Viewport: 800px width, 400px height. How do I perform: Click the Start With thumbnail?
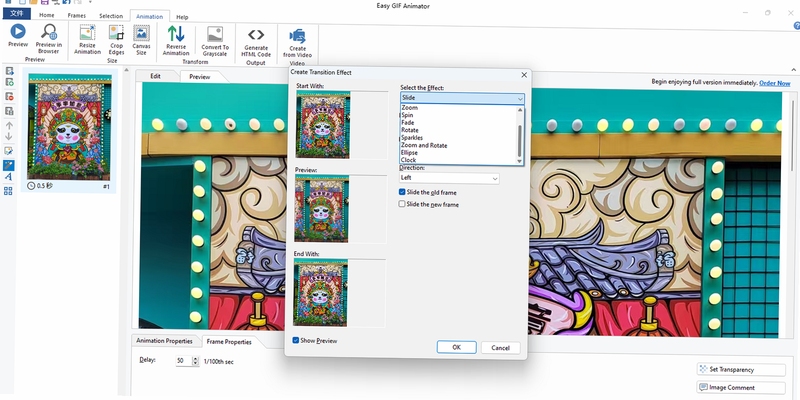click(x=323, y=124)
